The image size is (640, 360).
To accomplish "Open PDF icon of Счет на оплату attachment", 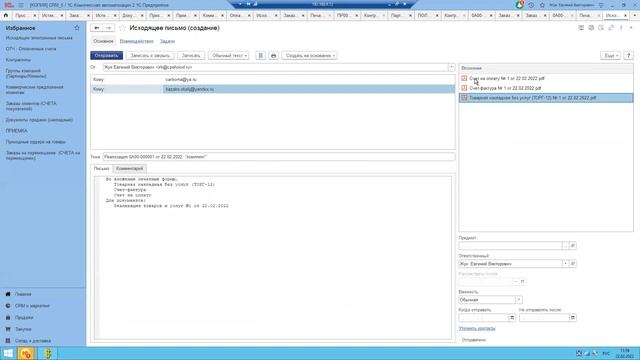I will (x=464, y=78).
